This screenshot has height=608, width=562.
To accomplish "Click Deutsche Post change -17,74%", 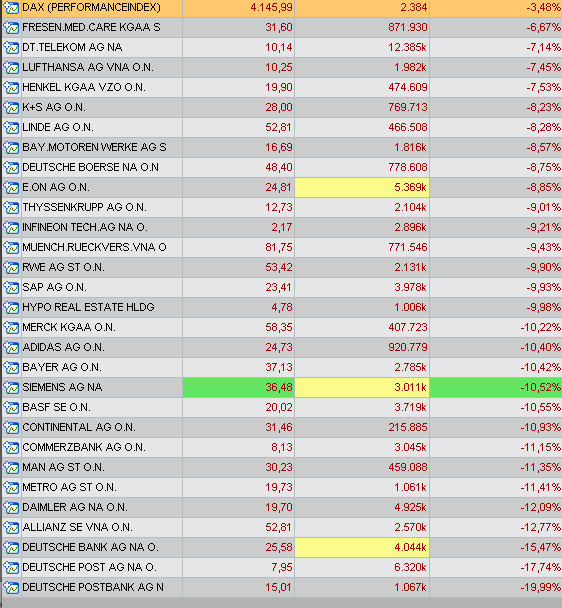I will (541, 567).
